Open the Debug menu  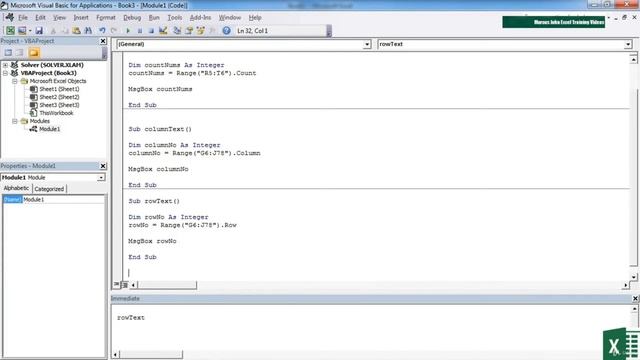click(x=132, y=18)
